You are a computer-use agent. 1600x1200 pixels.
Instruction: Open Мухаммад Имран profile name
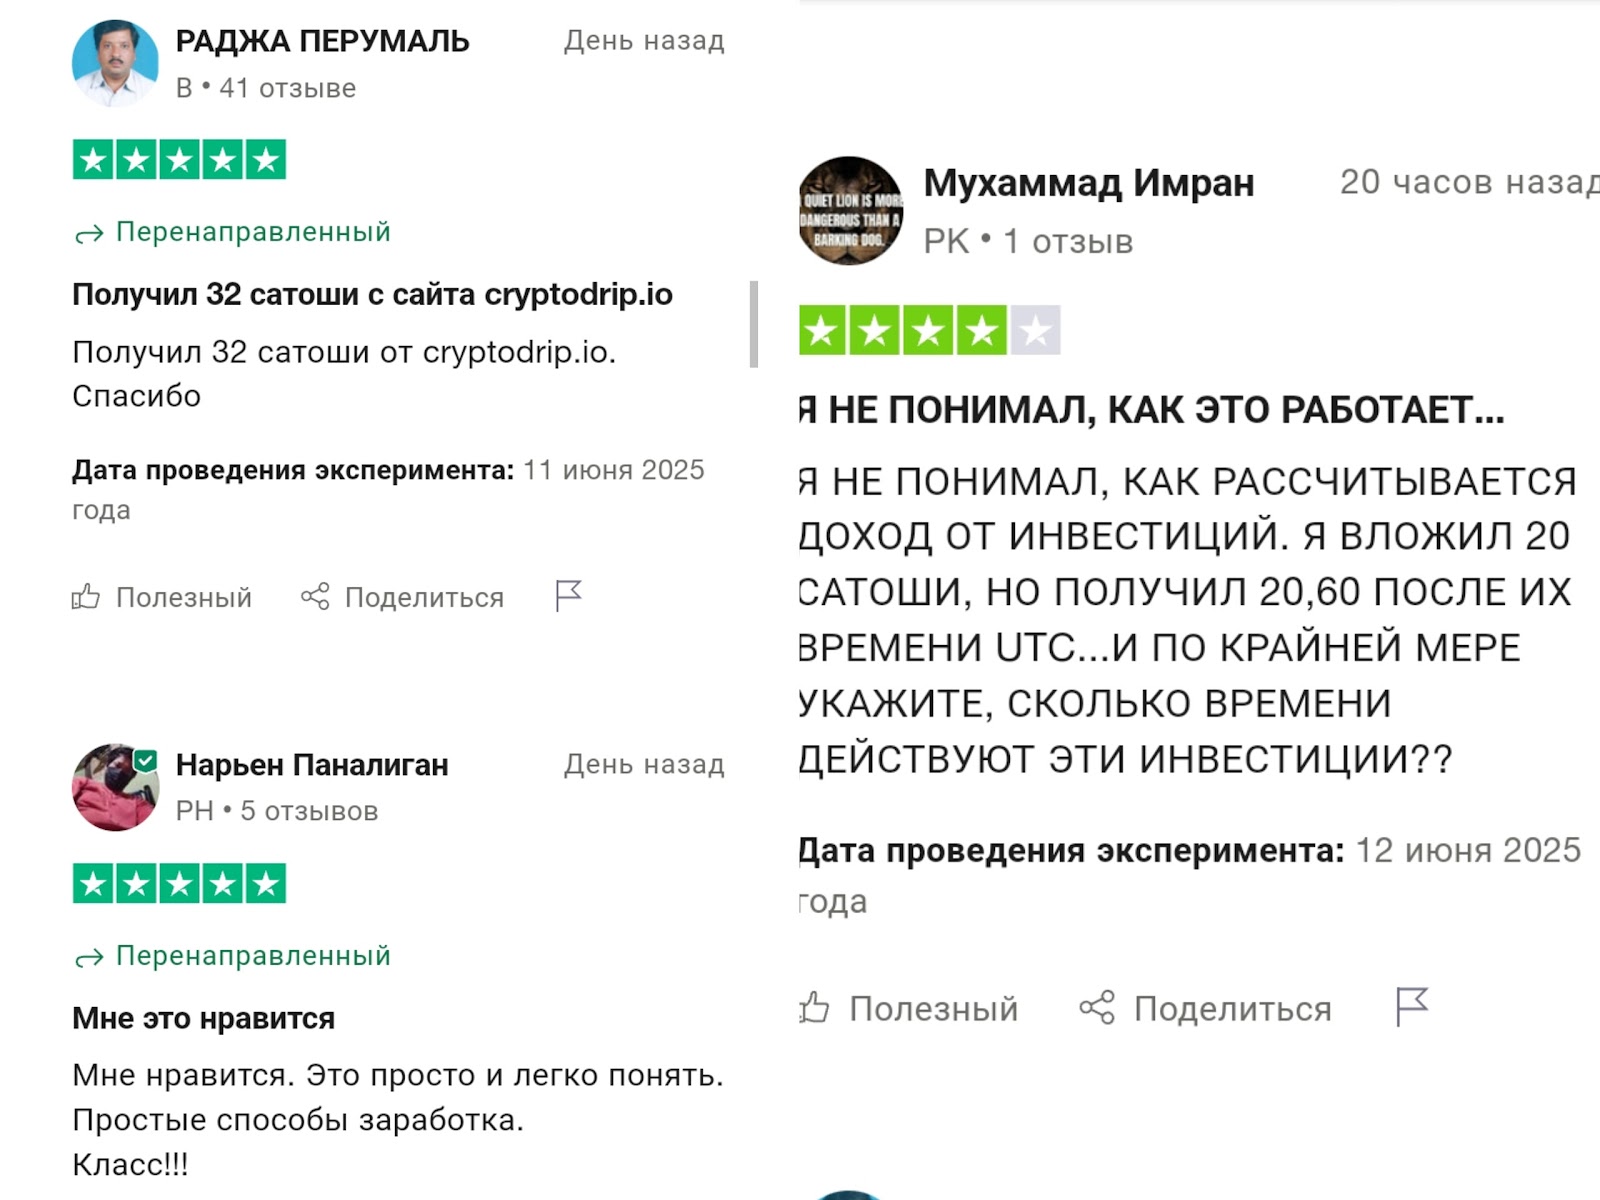pyautogui.click(x=1088, y=183)
